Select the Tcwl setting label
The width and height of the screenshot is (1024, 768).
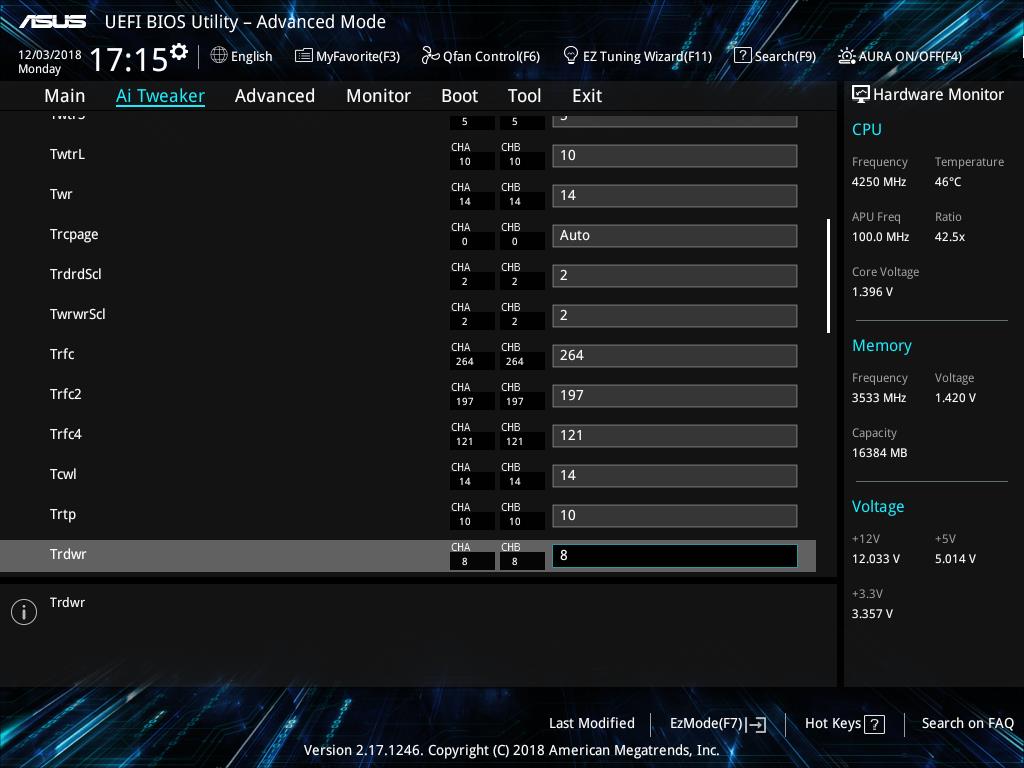tap(63, 474)
